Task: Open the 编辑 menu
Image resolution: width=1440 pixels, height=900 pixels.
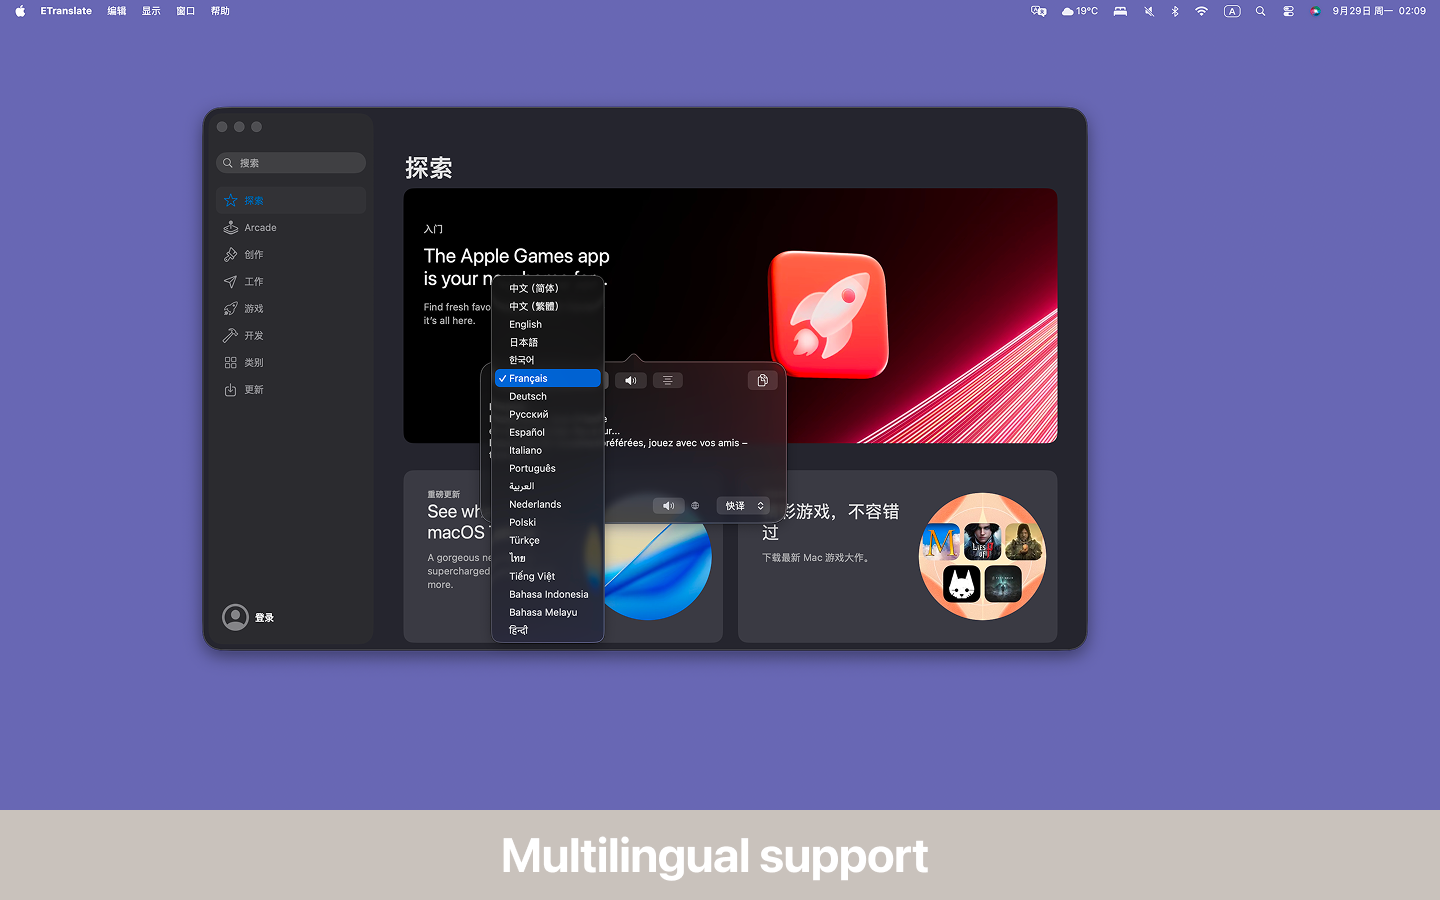Action: tap(117, 11)
